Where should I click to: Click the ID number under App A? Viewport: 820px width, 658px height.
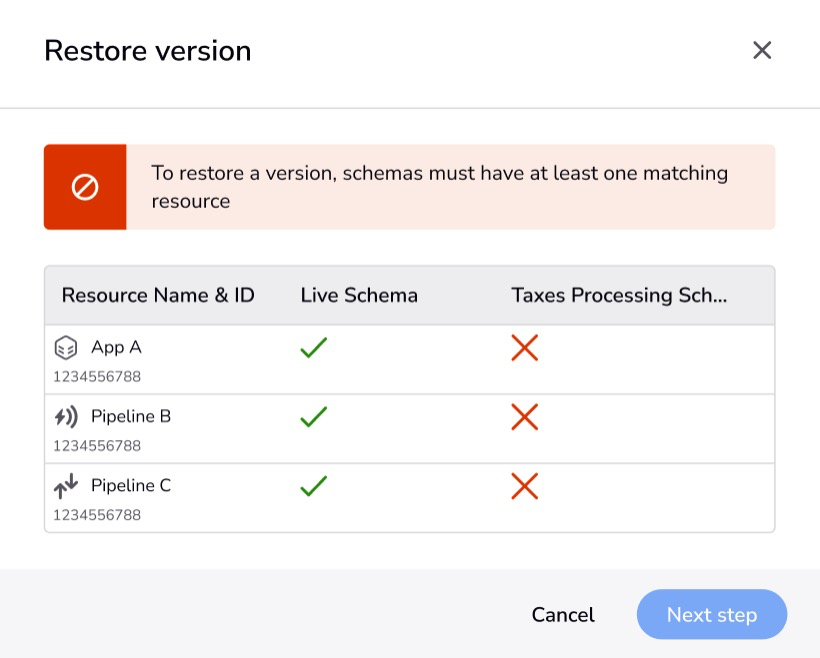coord(97,377)
